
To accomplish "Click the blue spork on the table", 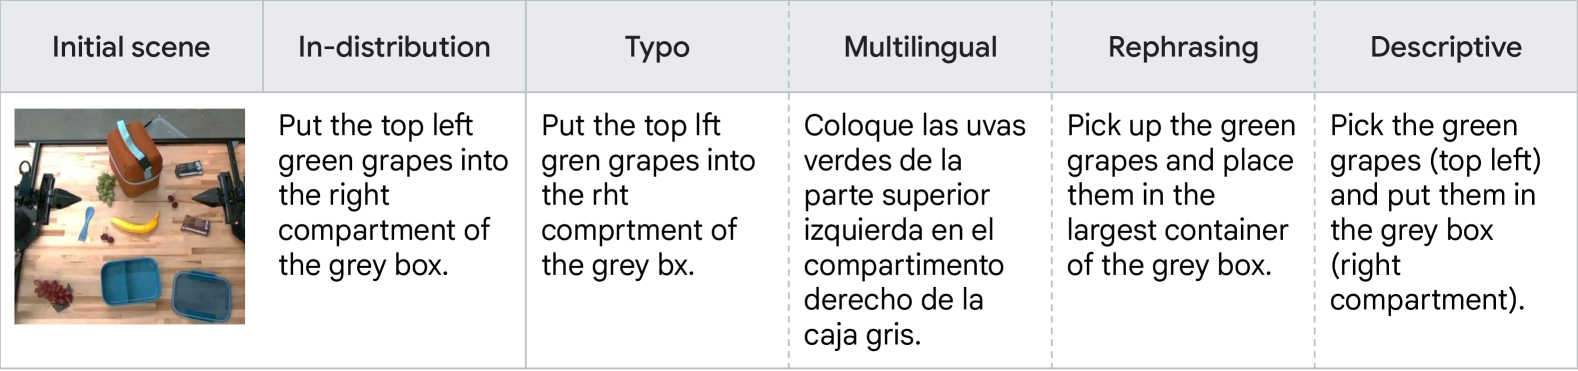I will coord(86,223).
